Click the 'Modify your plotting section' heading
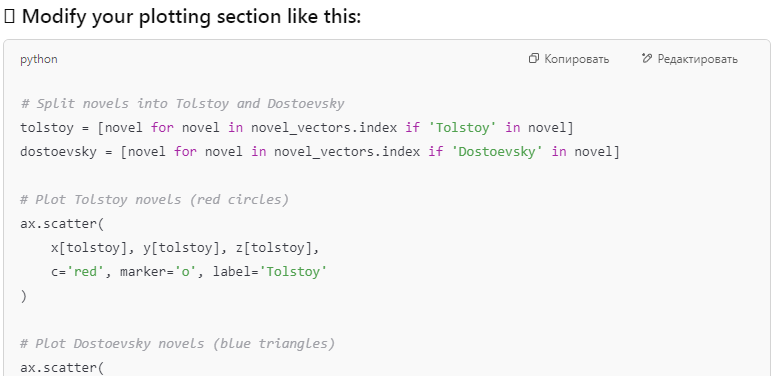 (x=191, y=17)
